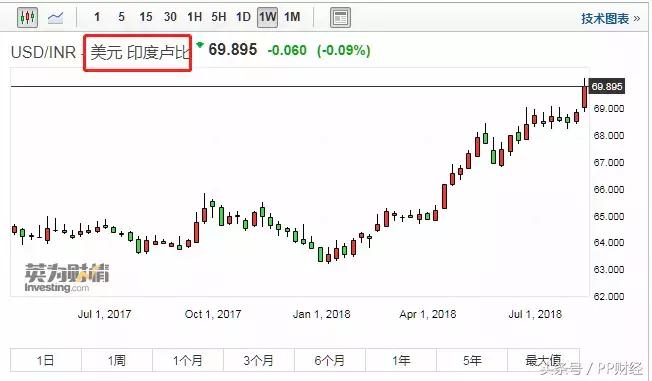Click the 69.895 price tag on axis
This screenshot has width=652, height=381.
click(x=607, y=87)
